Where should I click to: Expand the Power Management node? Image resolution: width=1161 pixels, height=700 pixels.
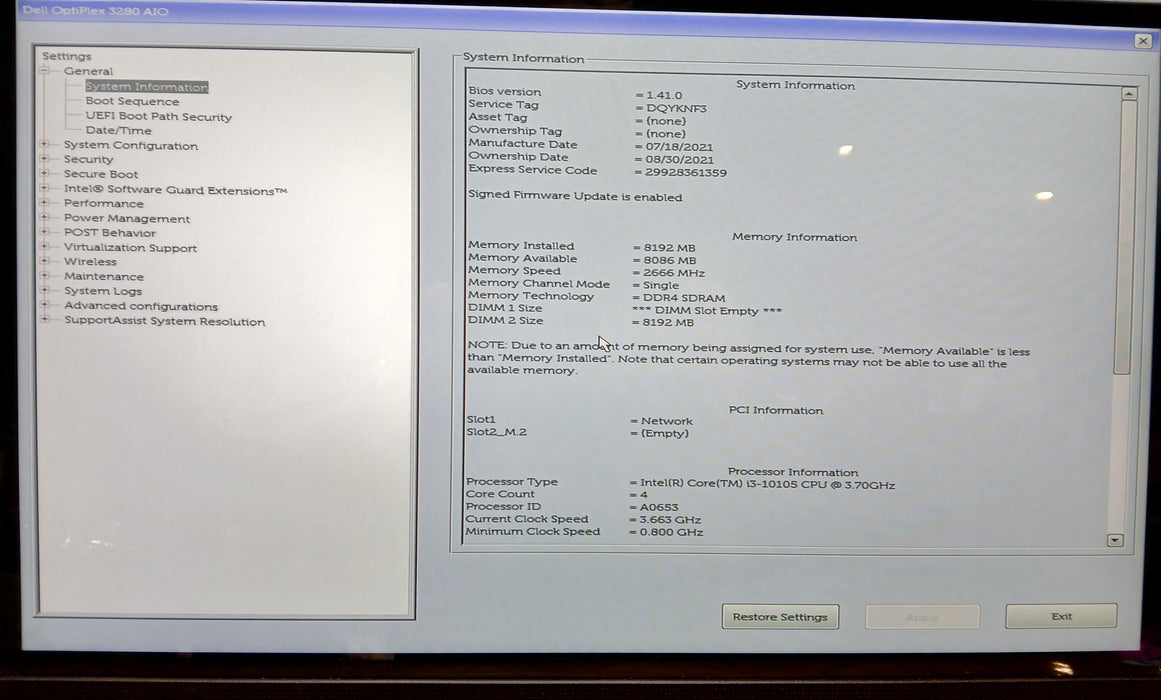[x=44, y=217]
